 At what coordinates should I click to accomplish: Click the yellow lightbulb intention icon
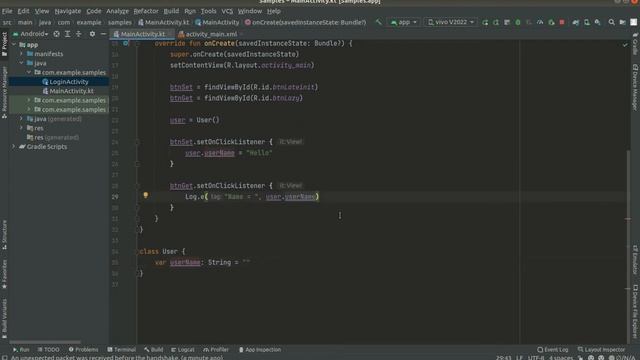(x=146, y=196)
